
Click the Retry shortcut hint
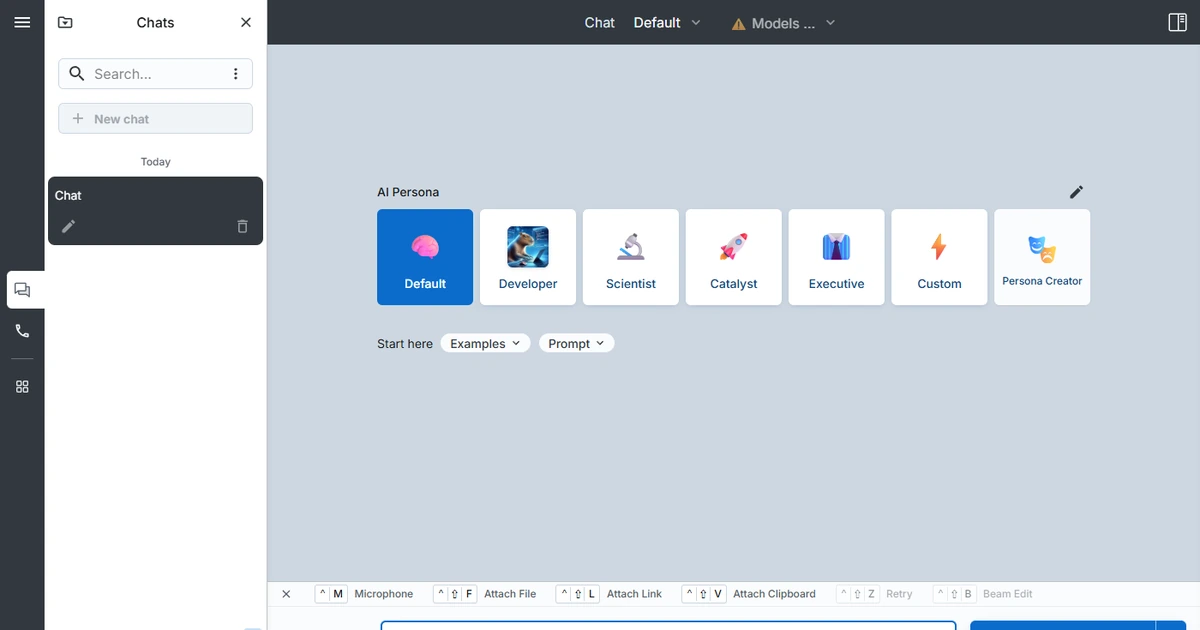tap(875, 594)
